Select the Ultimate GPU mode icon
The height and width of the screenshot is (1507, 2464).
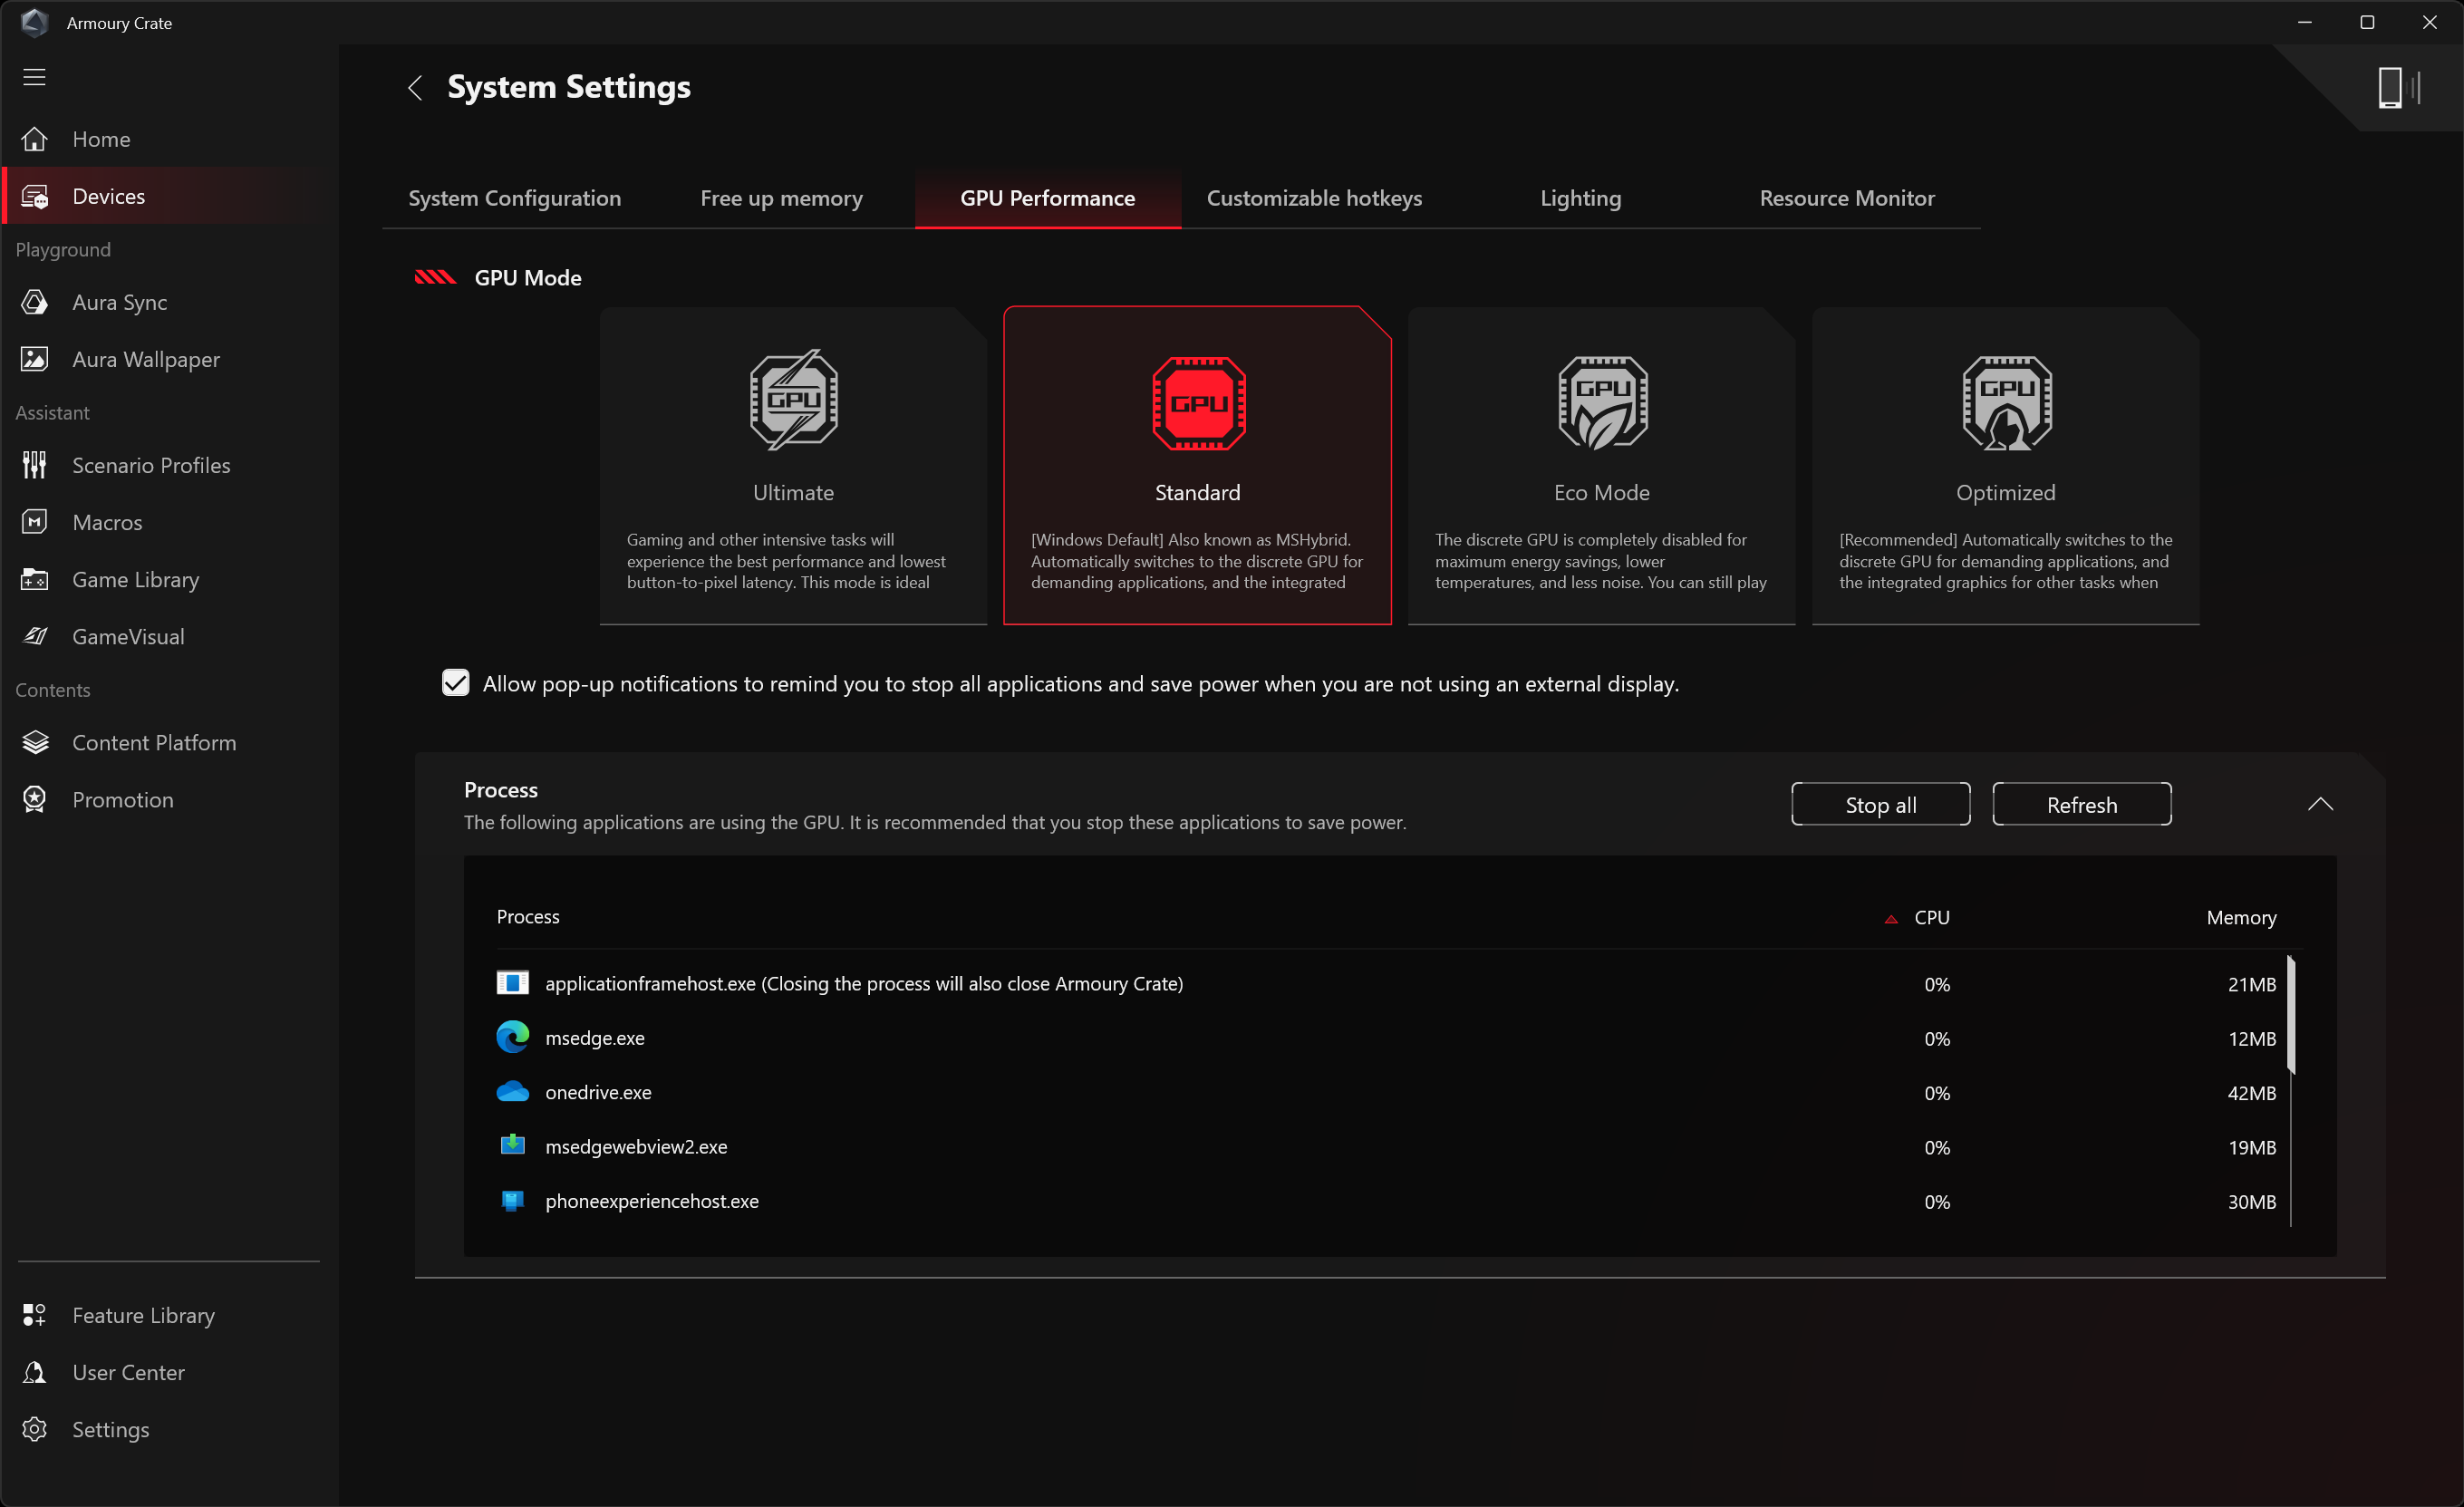coord(794,400)
